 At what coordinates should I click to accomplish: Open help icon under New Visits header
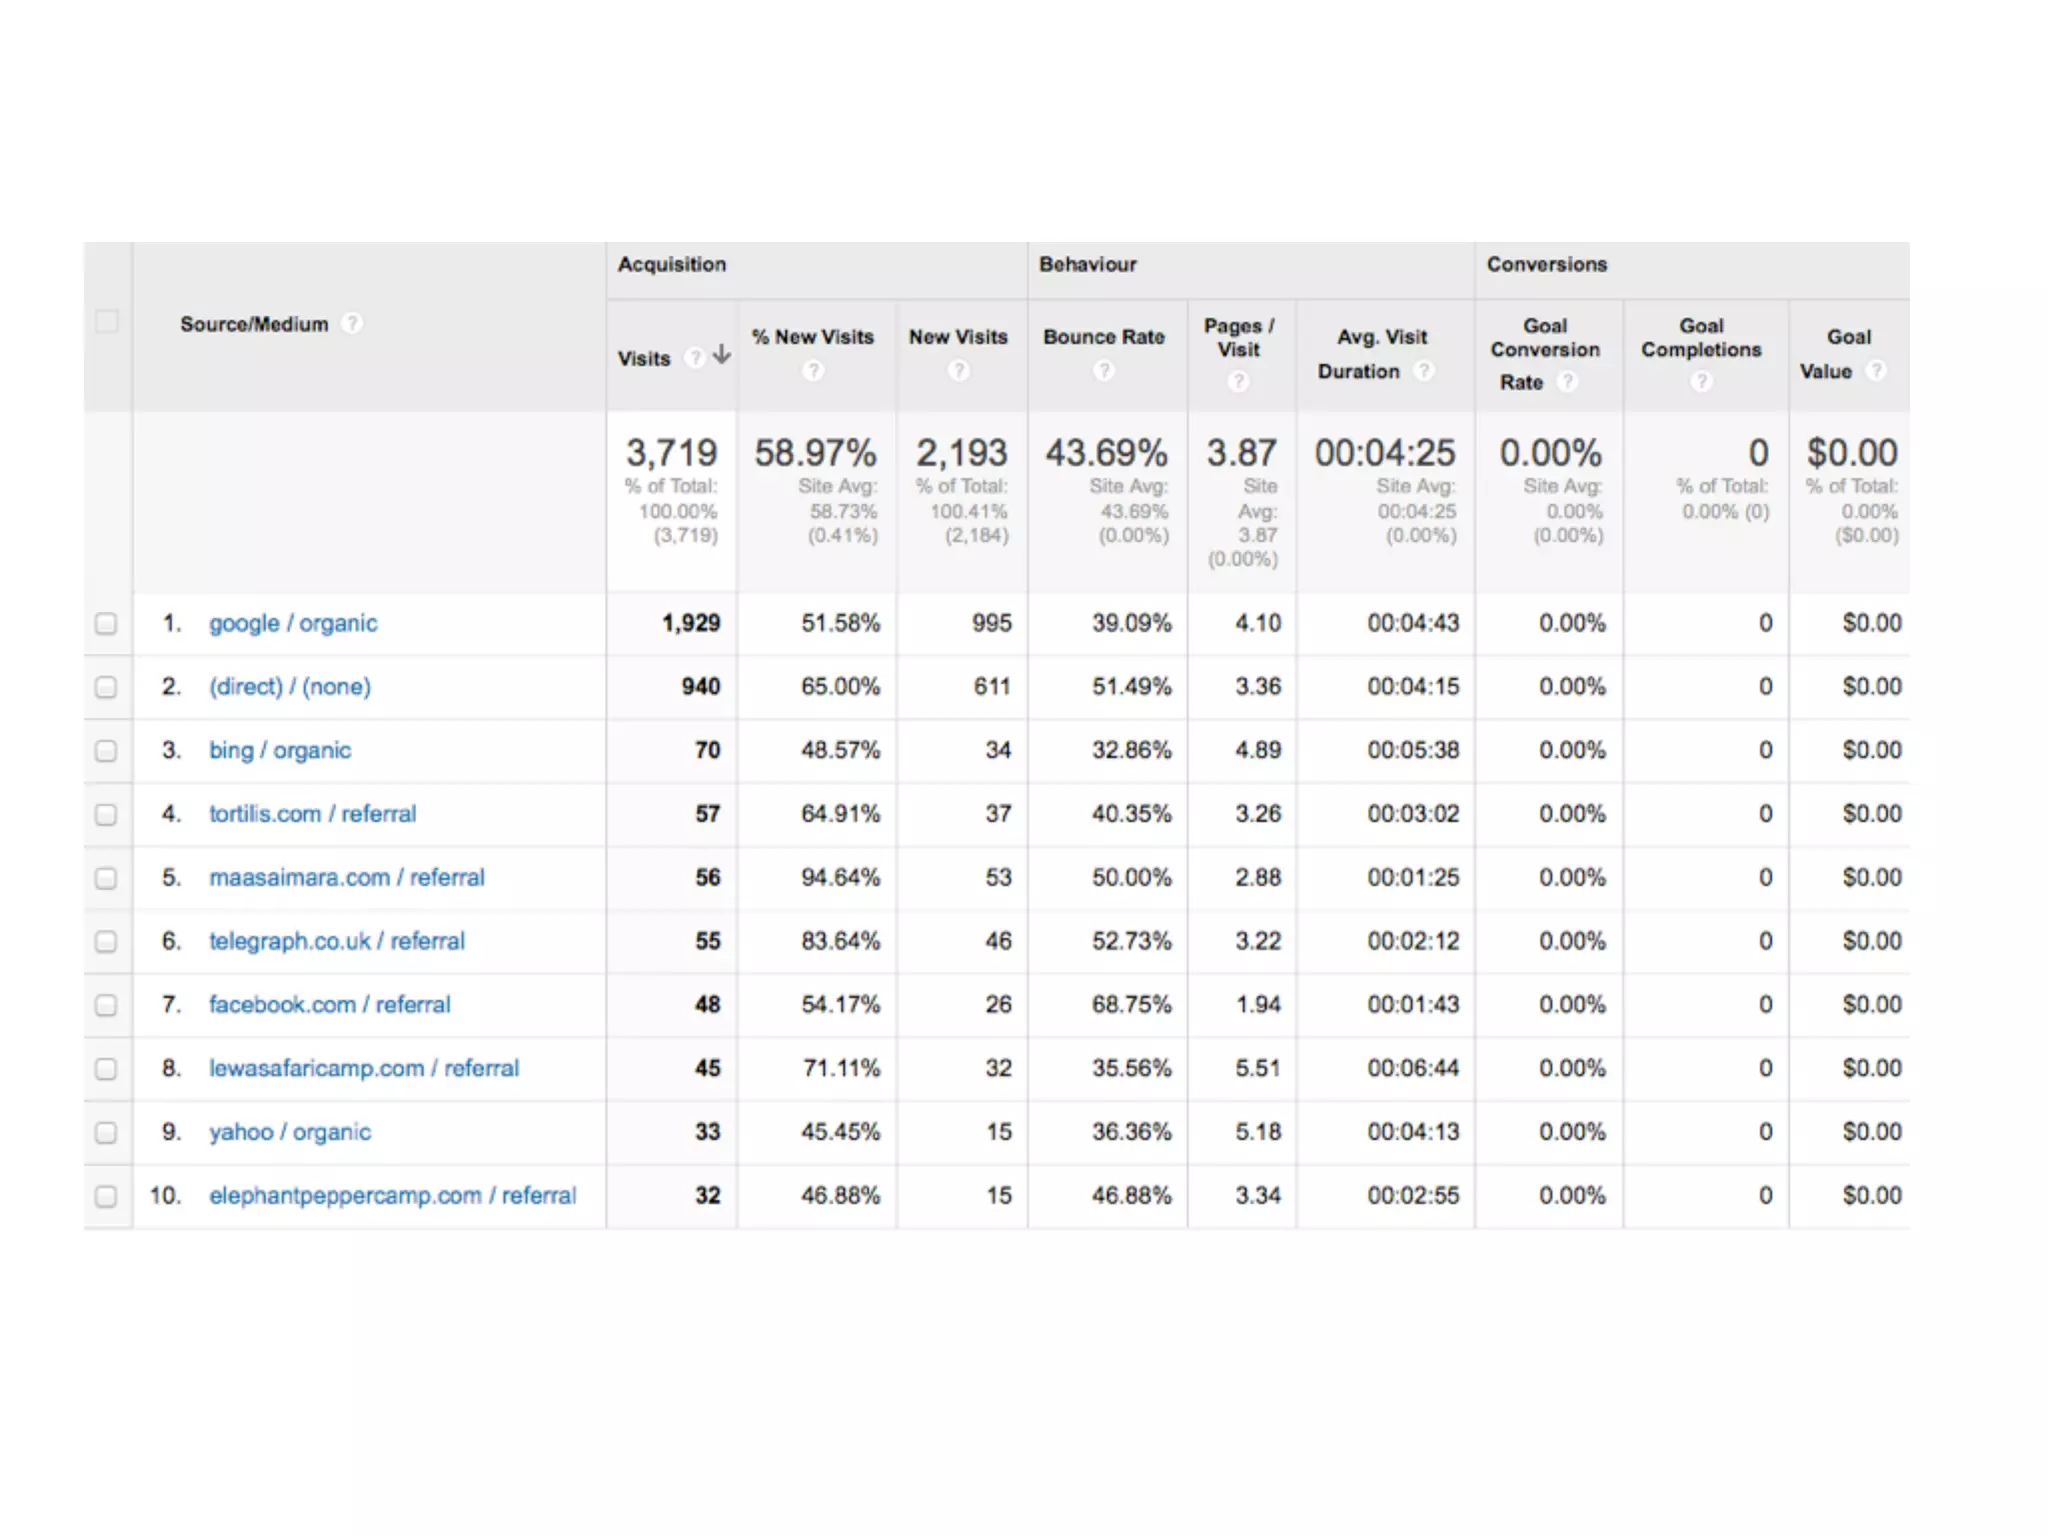pyautogui.click(x=958, y=371)
